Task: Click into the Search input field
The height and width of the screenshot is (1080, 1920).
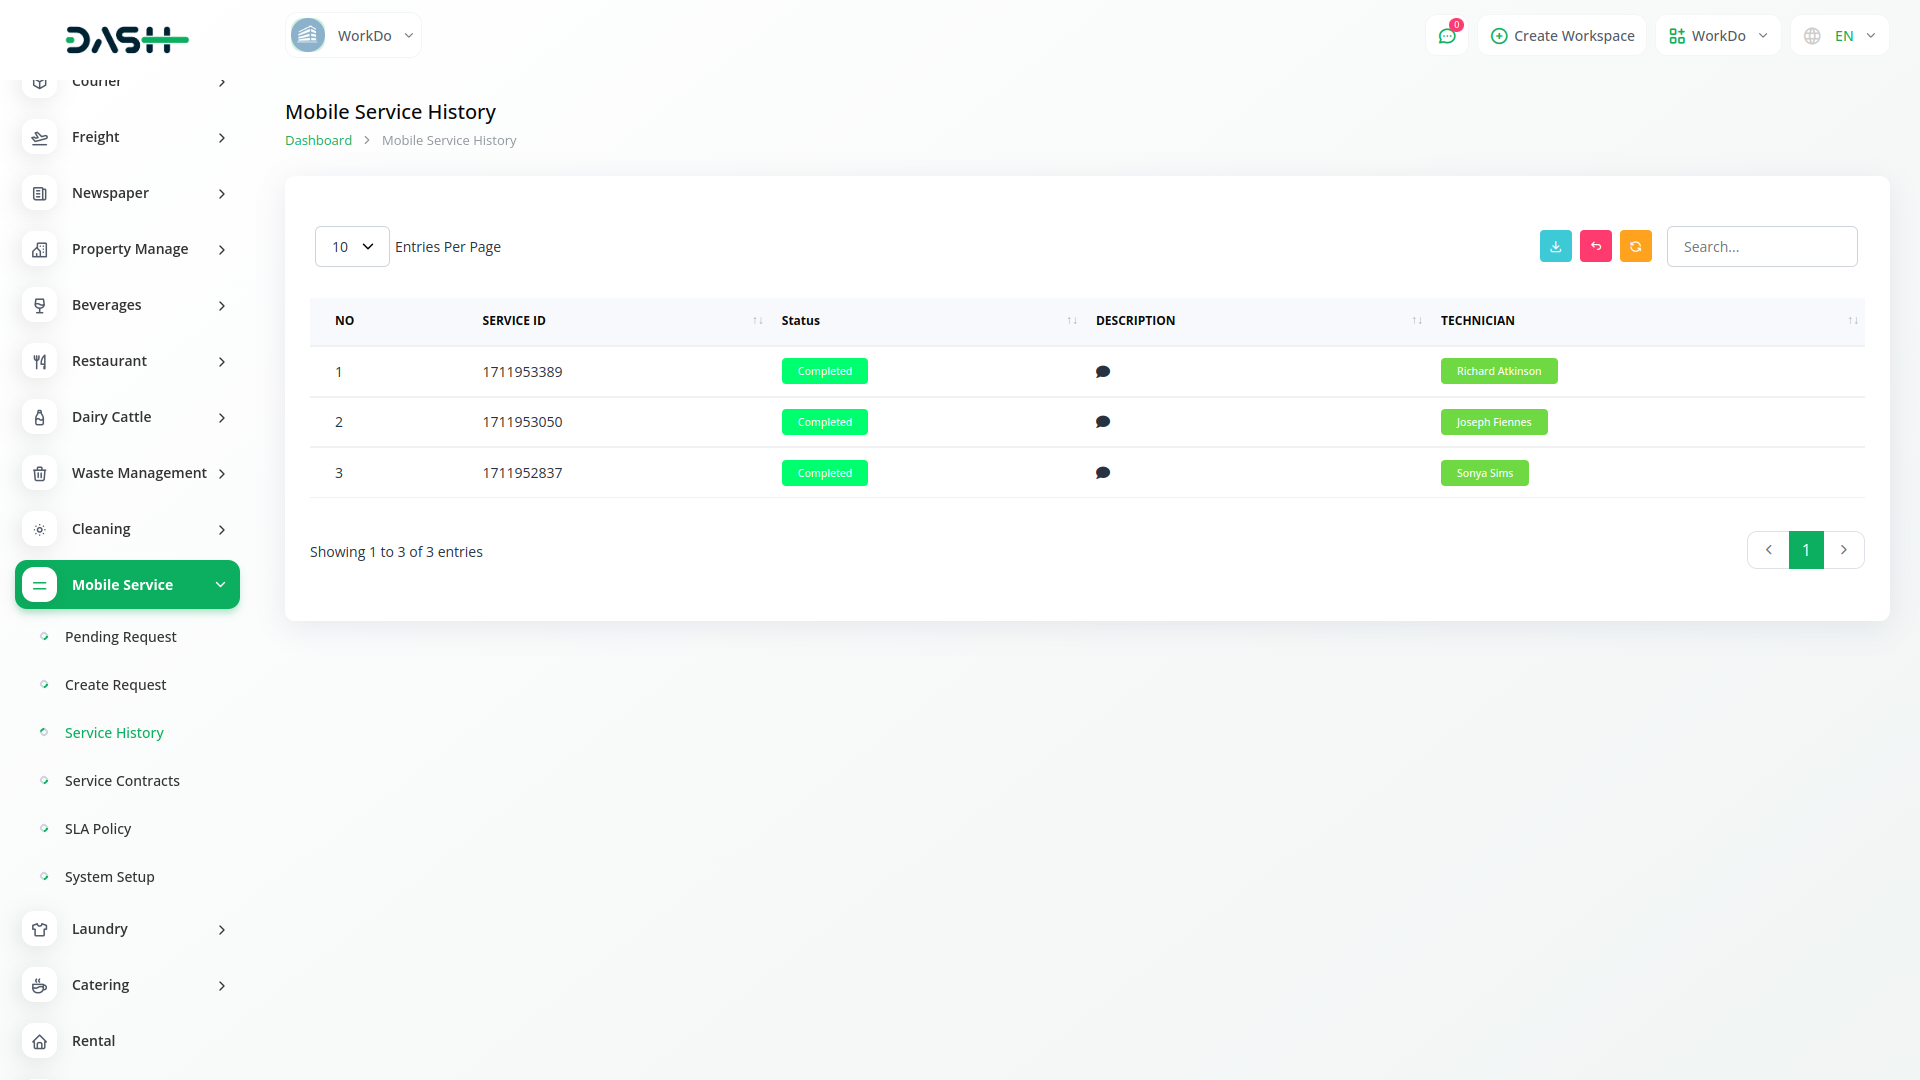Action: pos(1761,247)
